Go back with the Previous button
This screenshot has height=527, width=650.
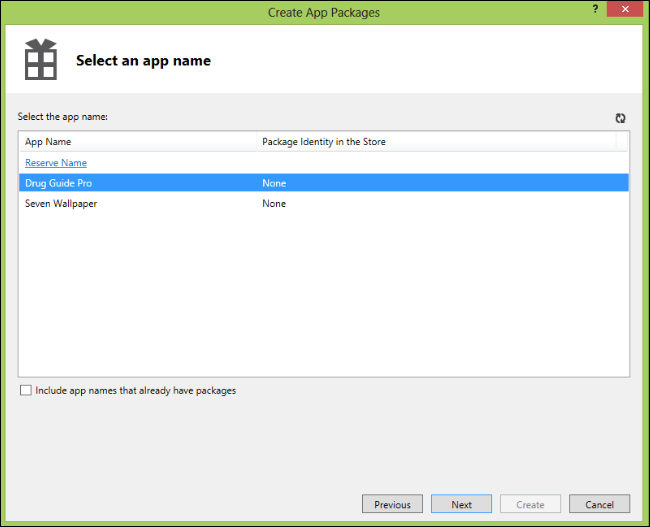click(x=392, y=504)
